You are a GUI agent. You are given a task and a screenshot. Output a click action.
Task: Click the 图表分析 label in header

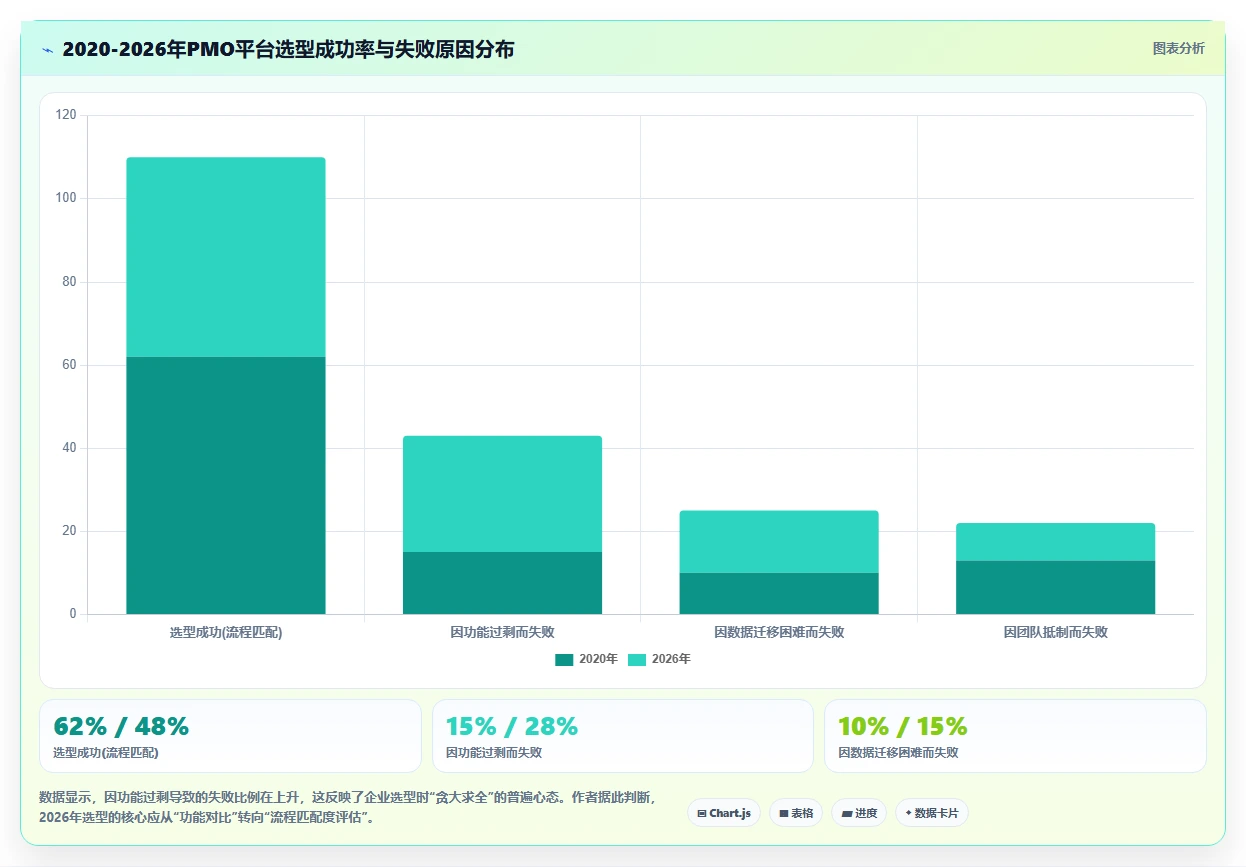tap(1178, 48)
